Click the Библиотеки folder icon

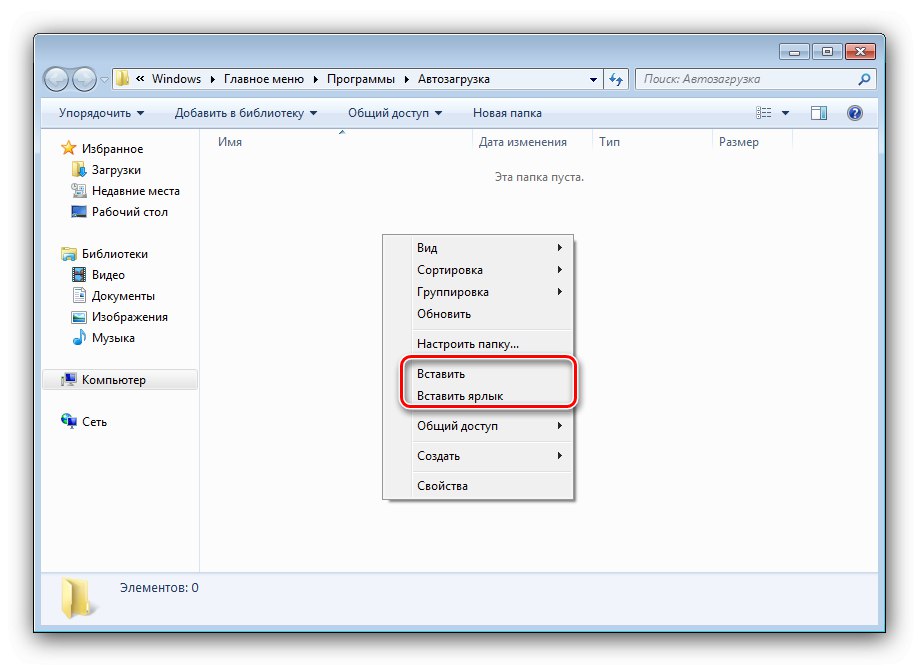(69, 254)
